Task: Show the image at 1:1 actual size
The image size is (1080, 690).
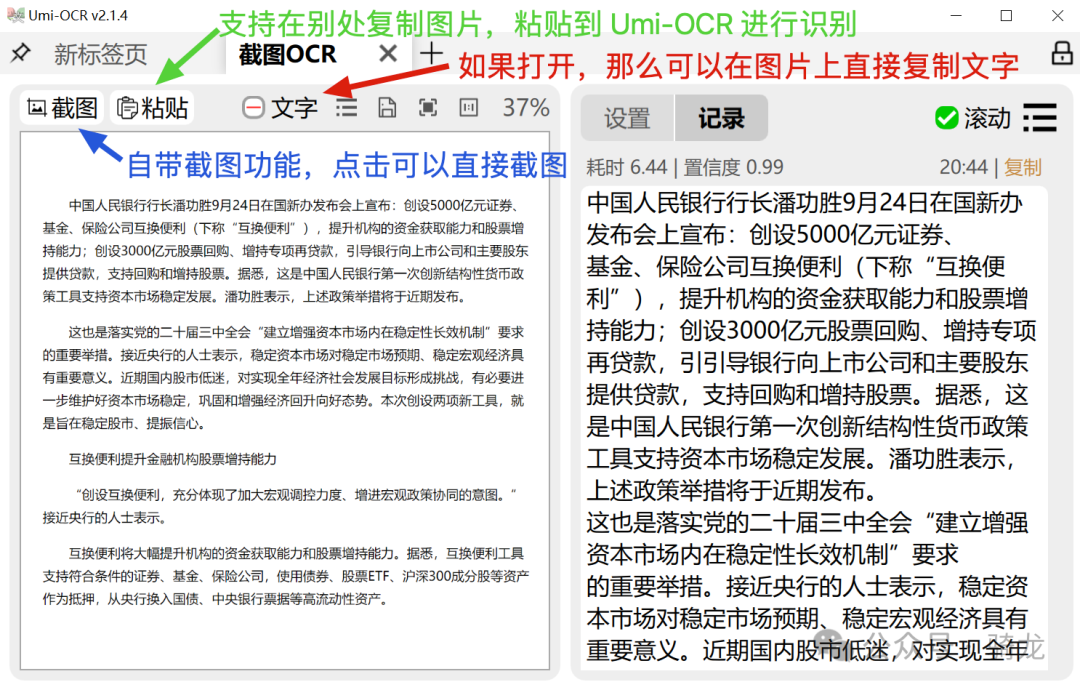Action: pyautogui.click(x=468, y=107)
